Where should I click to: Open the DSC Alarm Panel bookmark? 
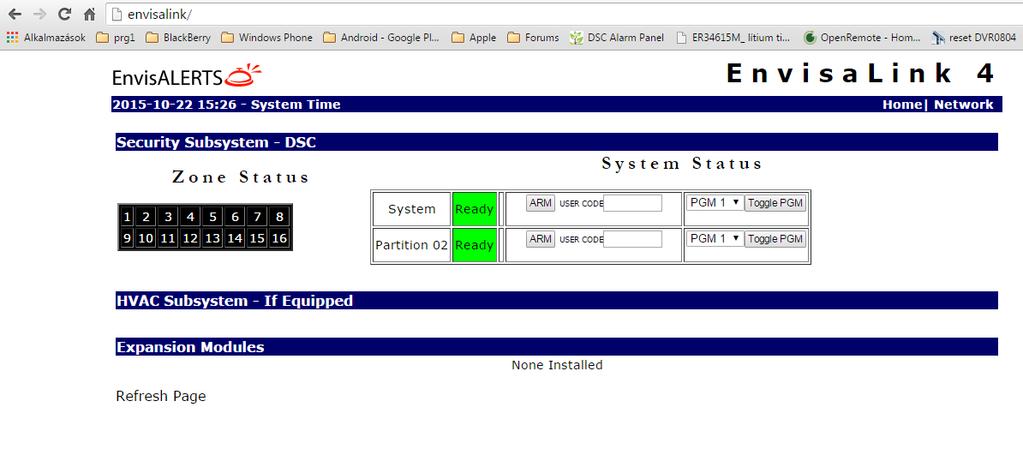coord(617,38)
